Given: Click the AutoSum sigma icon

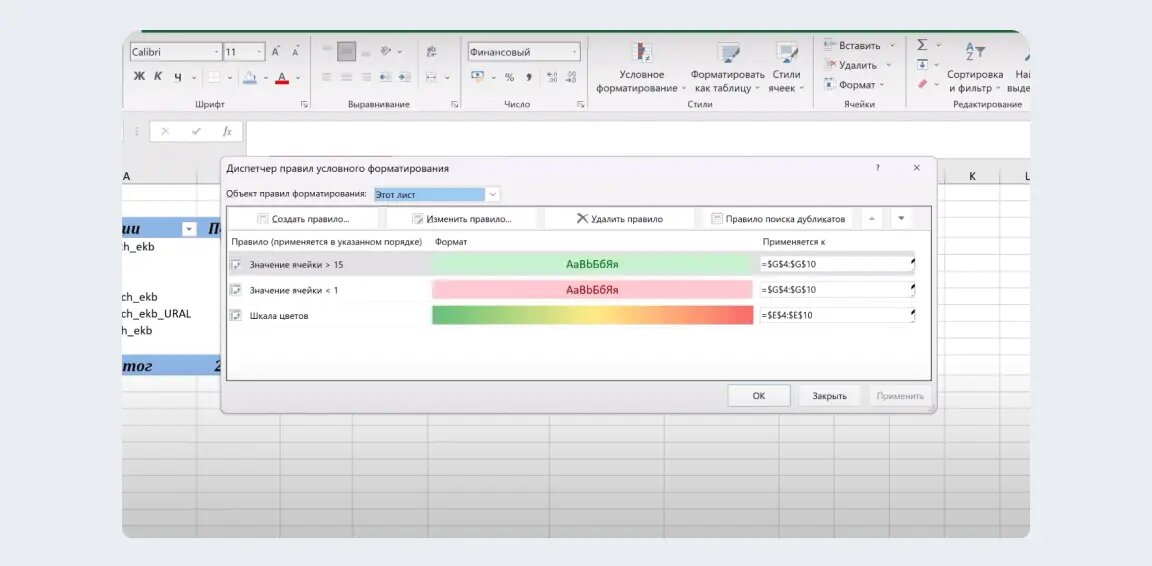Looking at the screenshot, I should (923, 46).
